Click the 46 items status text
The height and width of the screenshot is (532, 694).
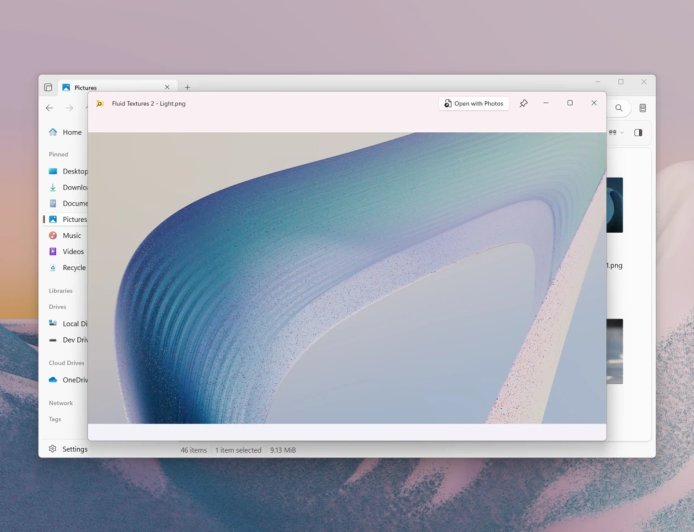[x=193, y=450]
